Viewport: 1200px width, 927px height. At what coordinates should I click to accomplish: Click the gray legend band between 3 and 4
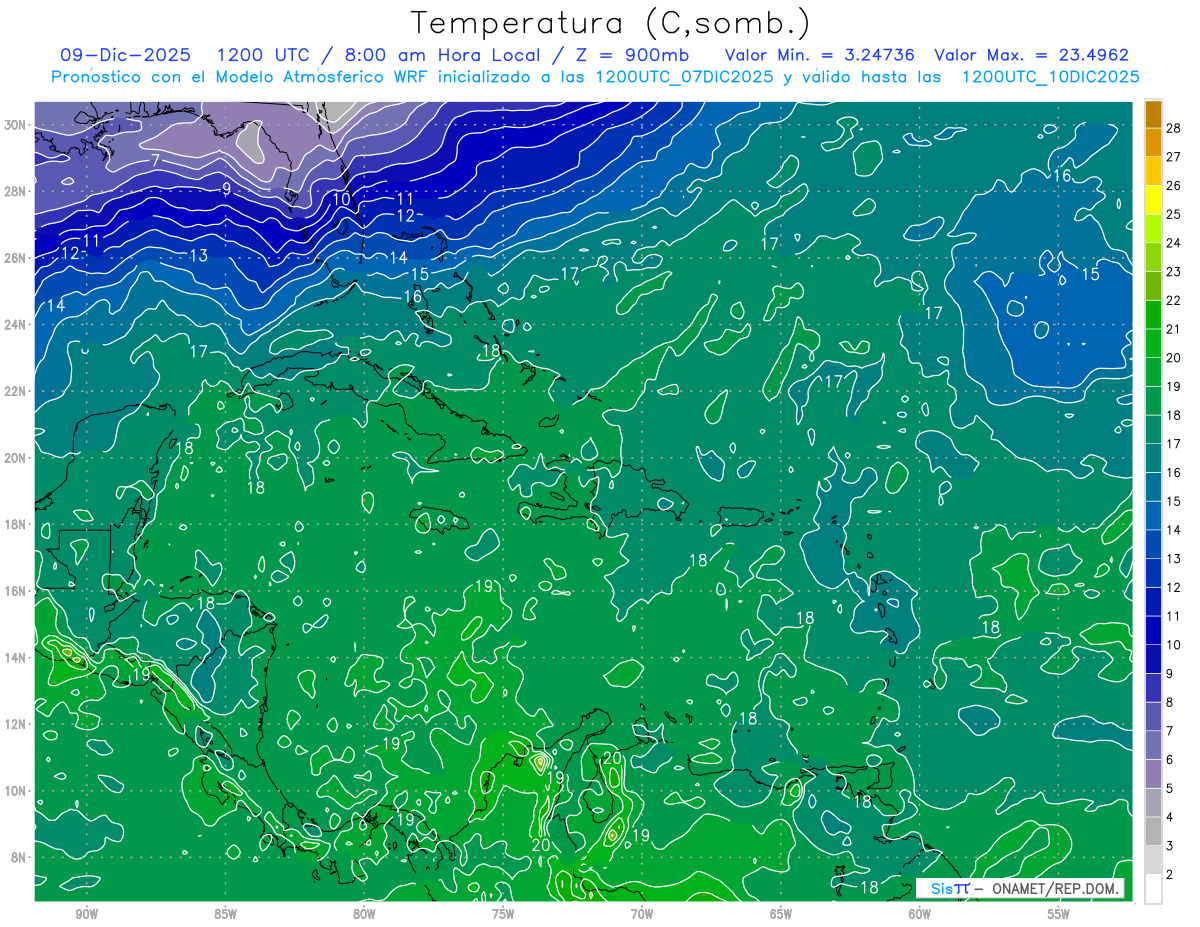1153,831
